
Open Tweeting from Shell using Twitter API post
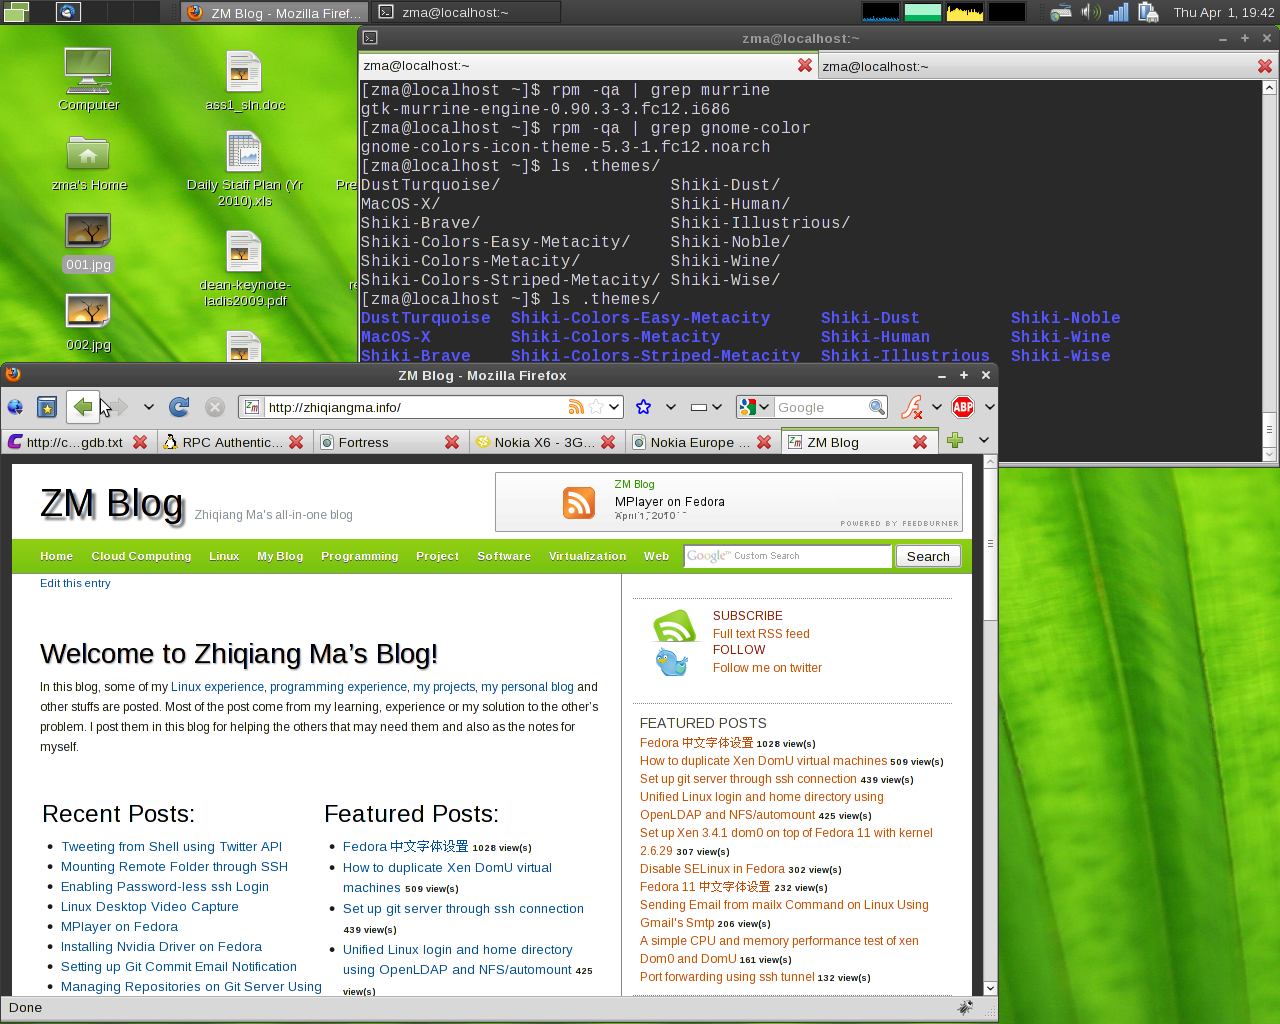[171, 847]
